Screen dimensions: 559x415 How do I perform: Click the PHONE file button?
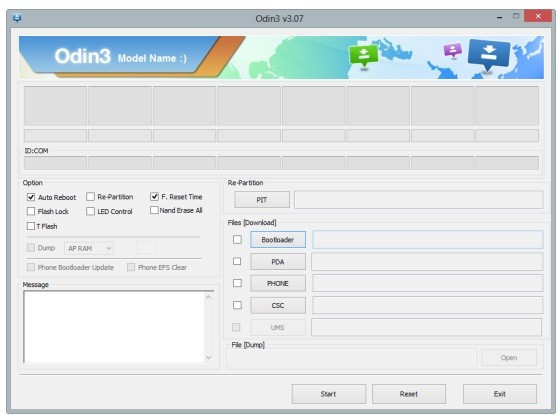[278, 283]
